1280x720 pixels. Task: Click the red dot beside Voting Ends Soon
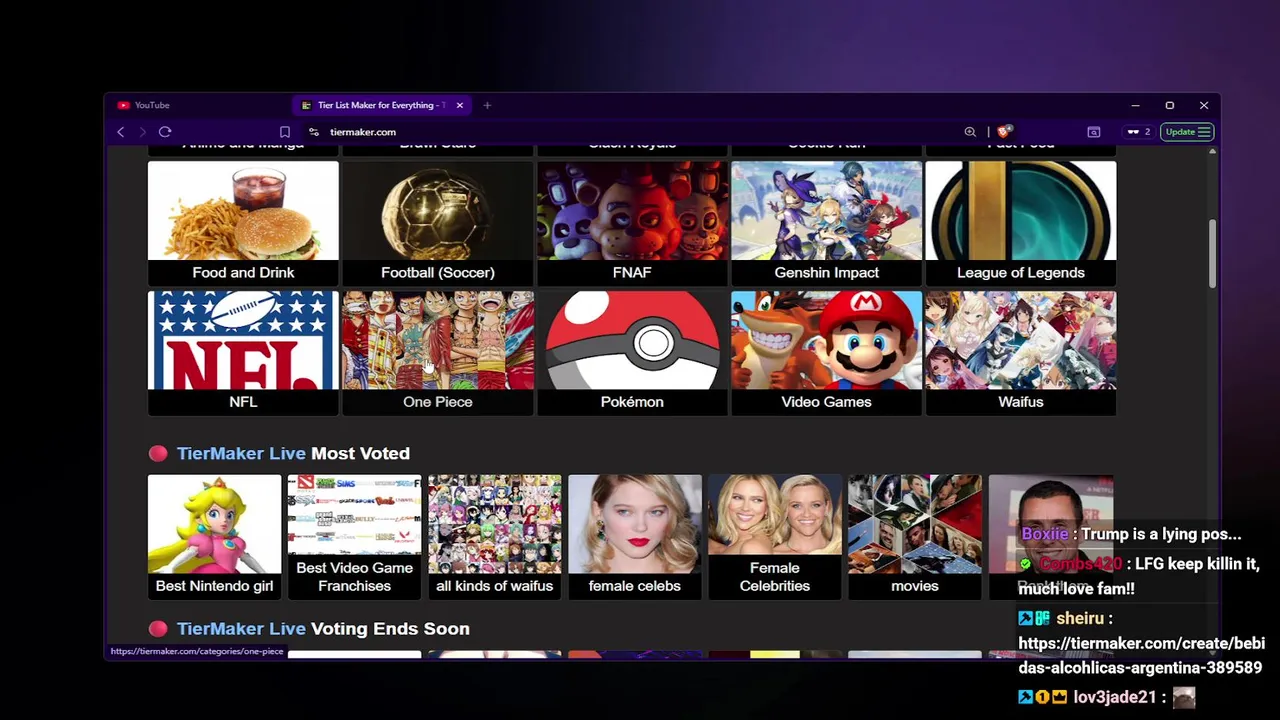point(158,628)
